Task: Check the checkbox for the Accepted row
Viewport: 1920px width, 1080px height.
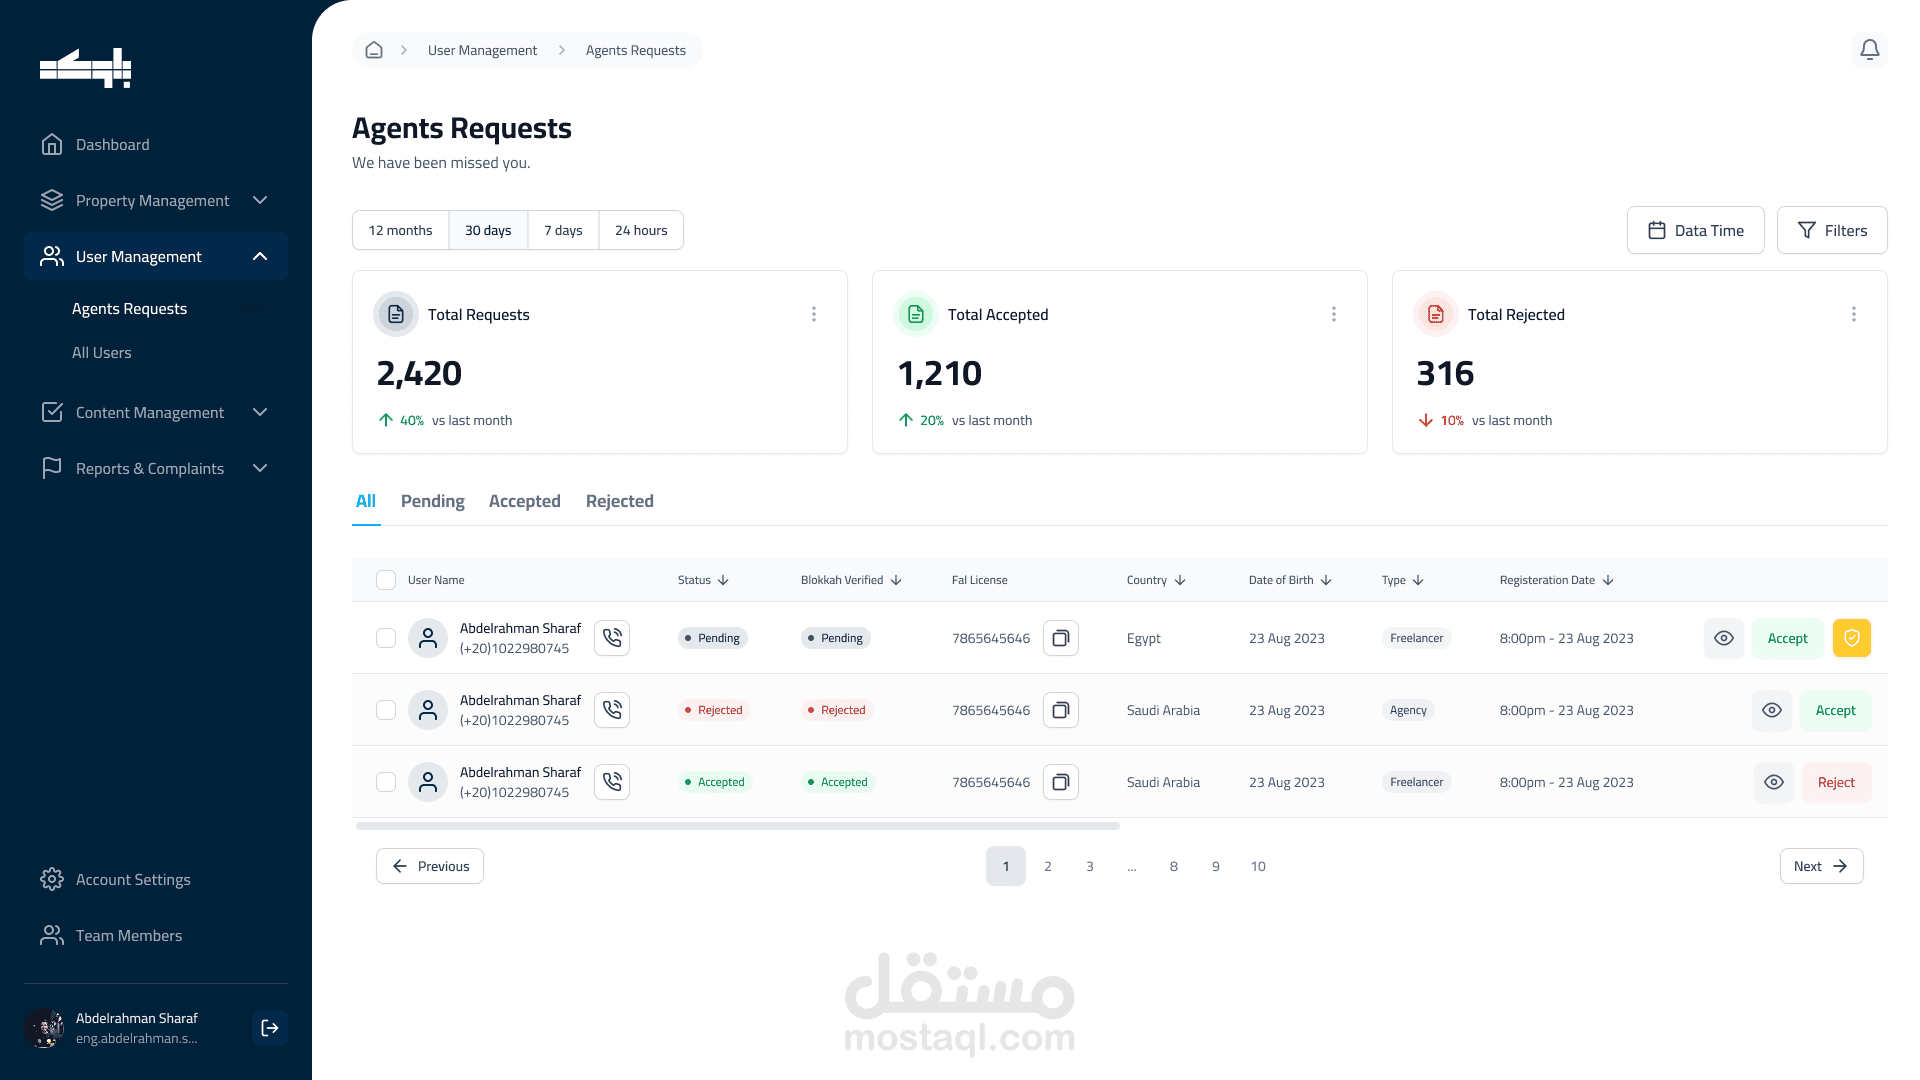Action: pos(386,782)
